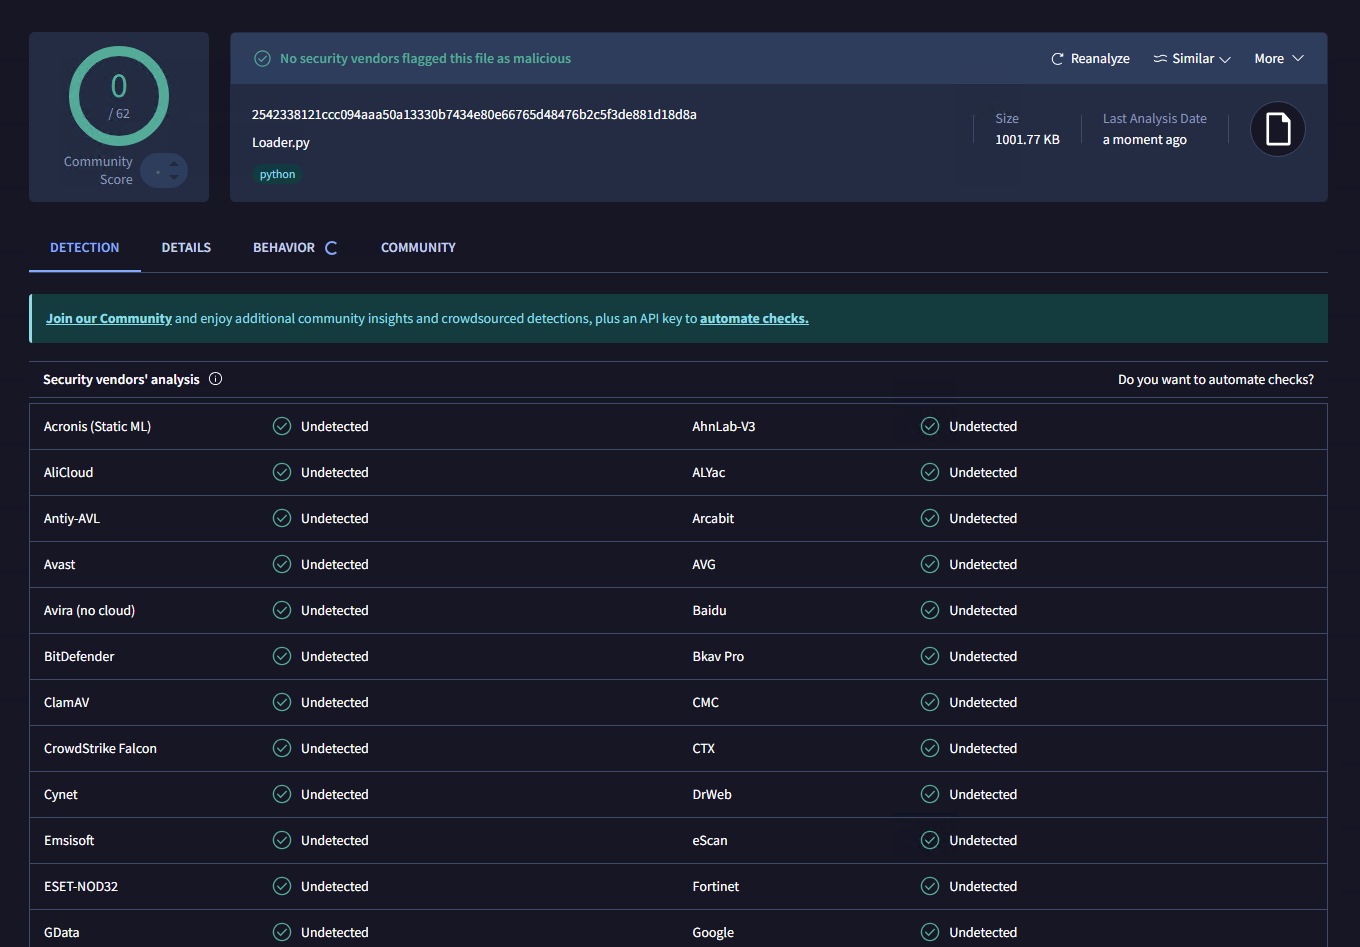Click Do you want to automate checks?

point(1216,380)
